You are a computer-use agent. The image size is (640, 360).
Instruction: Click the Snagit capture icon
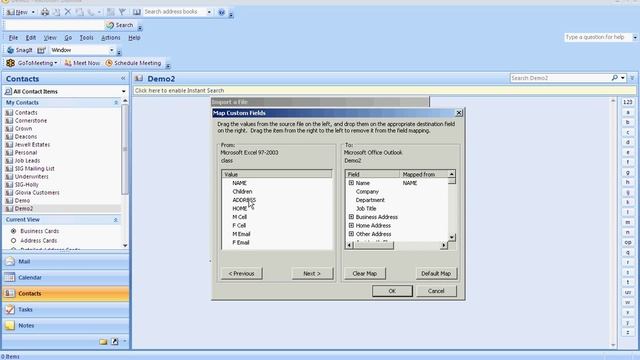(11, 50)
